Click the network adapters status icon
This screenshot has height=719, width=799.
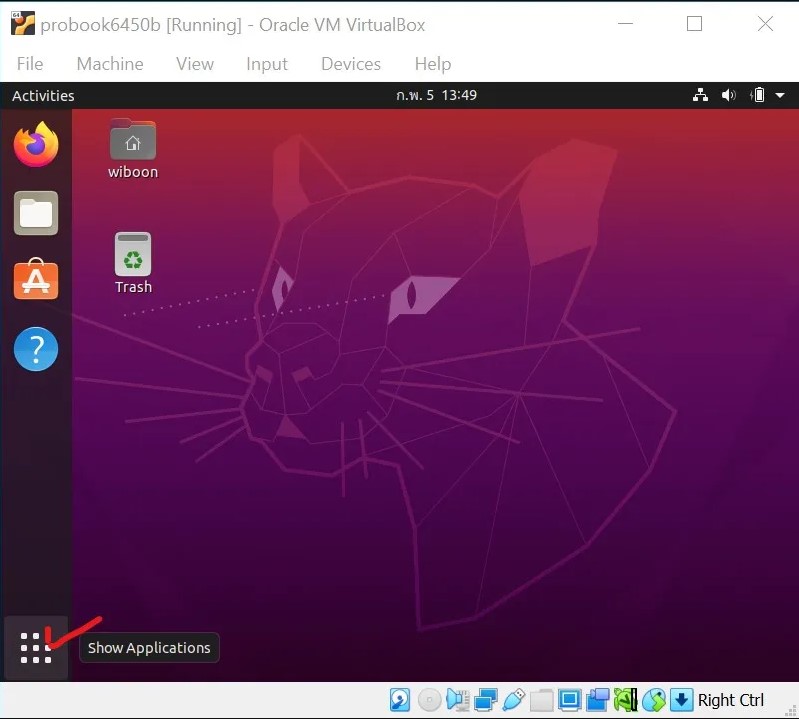pyautogui.click(x=486, y=700)
